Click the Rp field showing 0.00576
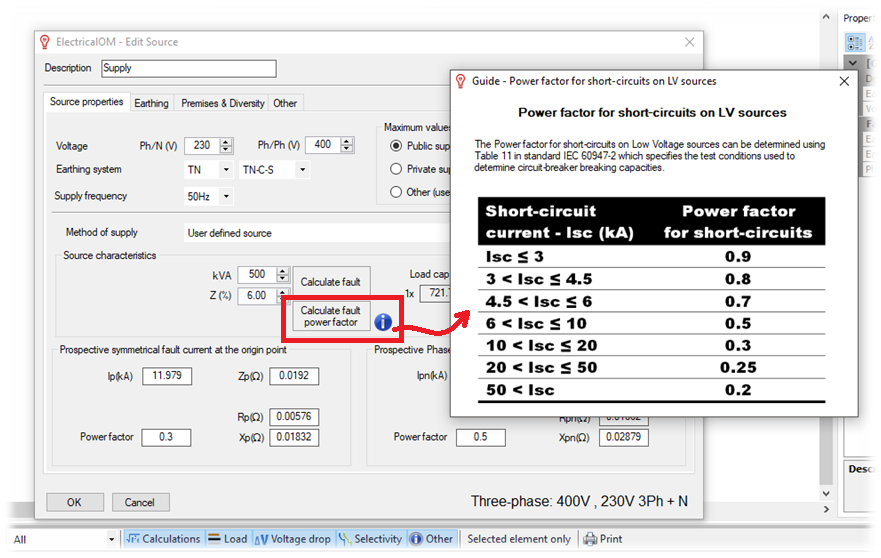Viewport: 881px width, 558px height. [x=294, y=416]
